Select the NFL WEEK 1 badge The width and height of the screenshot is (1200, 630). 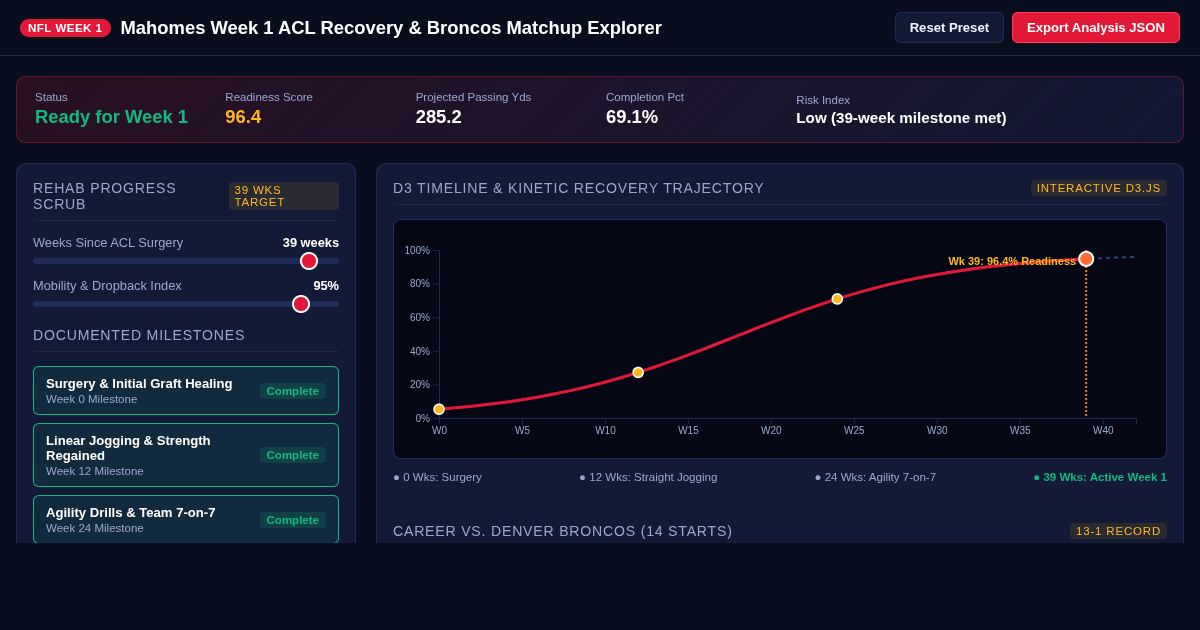pos(65,28)
